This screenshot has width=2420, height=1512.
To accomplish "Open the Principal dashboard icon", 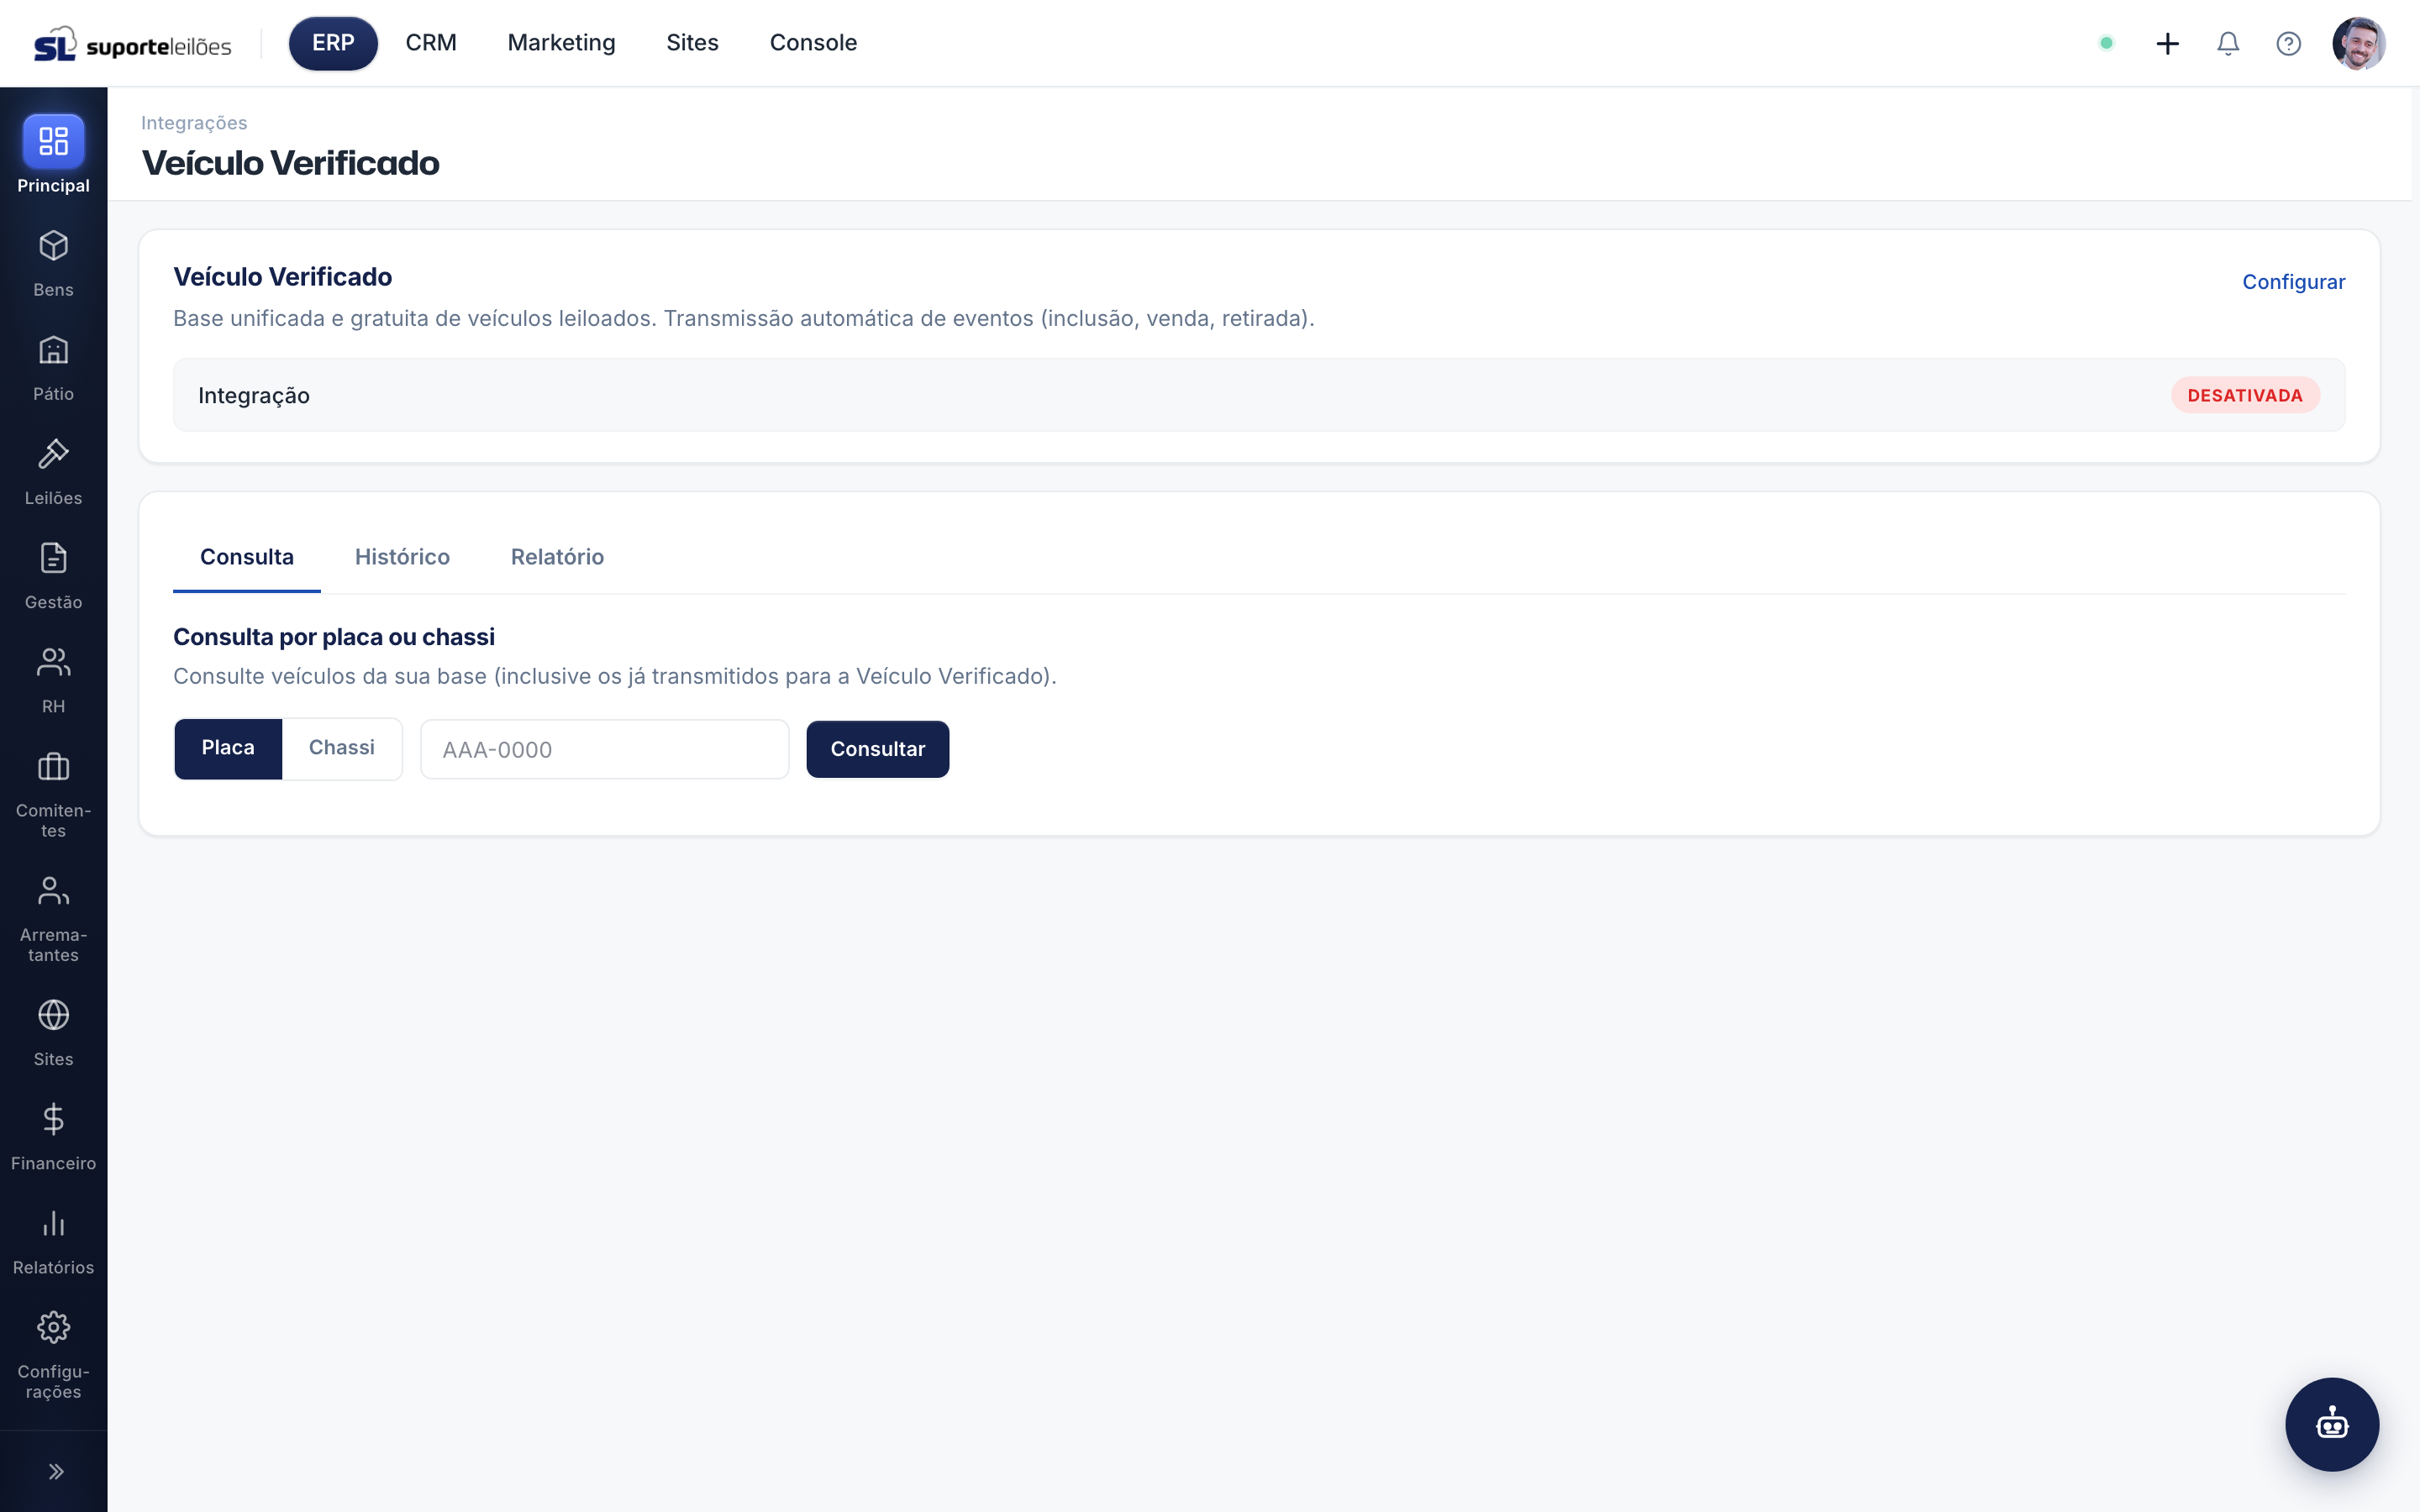I will pyautogui.click(x=53, y=141).
